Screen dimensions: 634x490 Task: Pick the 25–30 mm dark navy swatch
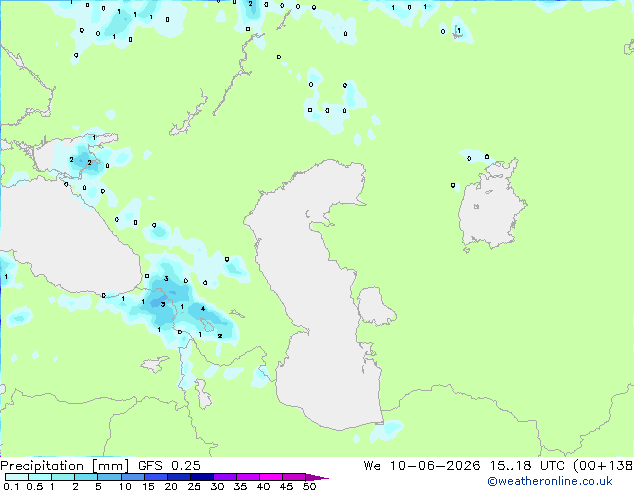coord(201,477)
